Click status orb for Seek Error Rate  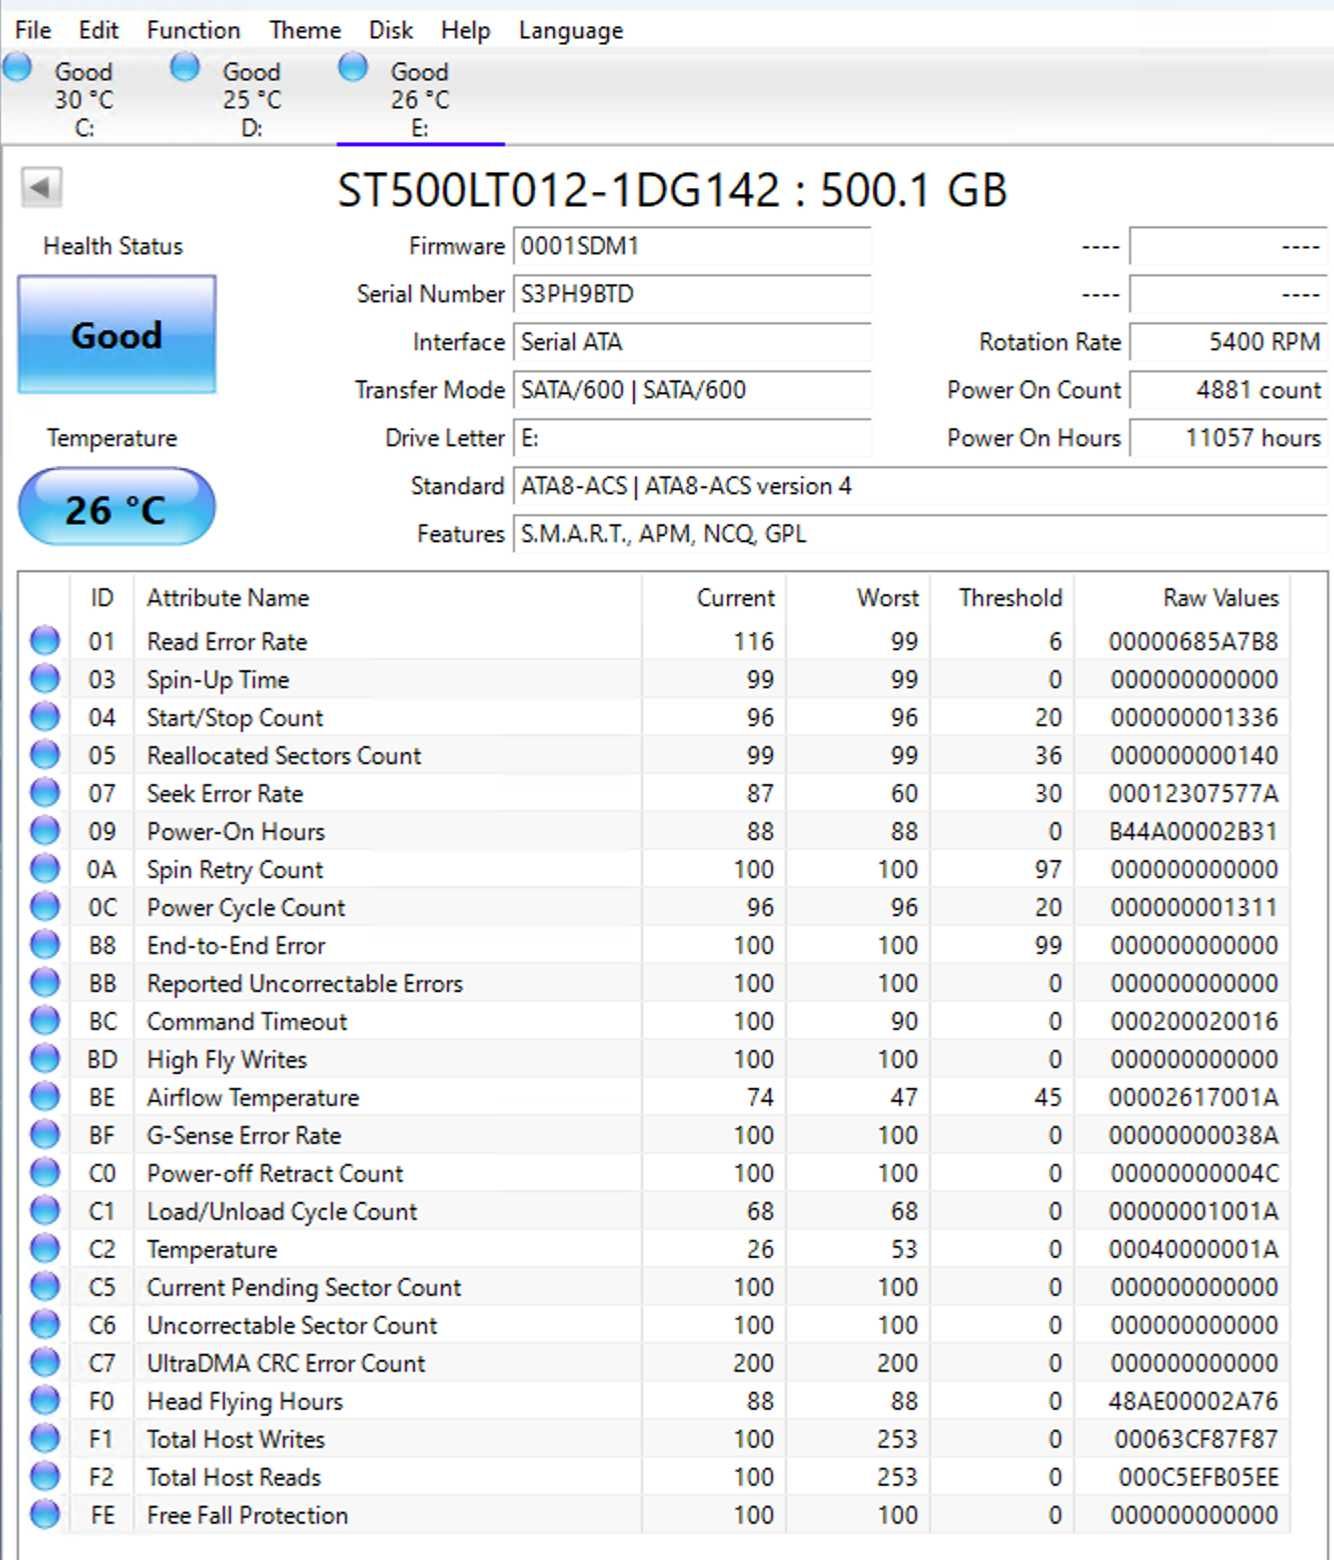pyautogui.click(x=45, y=792)
